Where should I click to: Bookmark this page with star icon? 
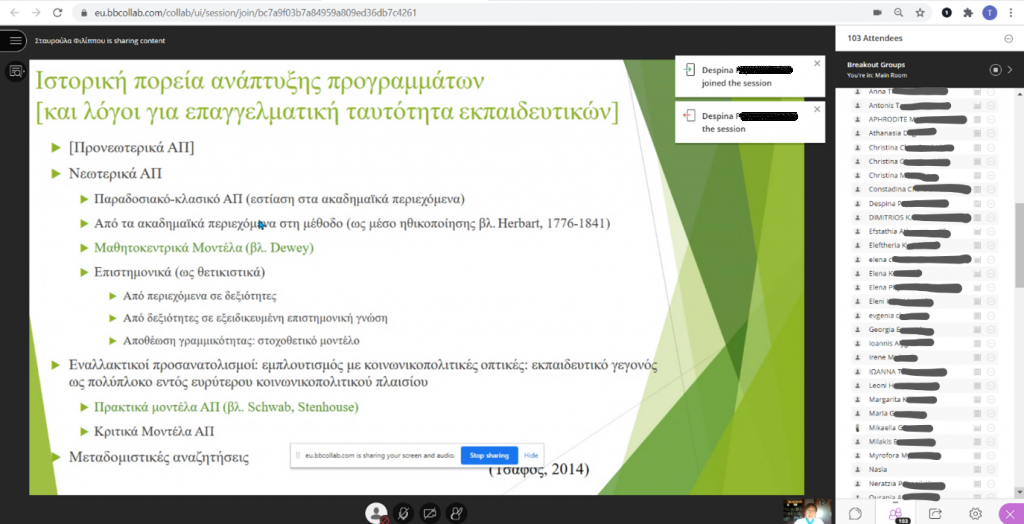tap(920, 12)
